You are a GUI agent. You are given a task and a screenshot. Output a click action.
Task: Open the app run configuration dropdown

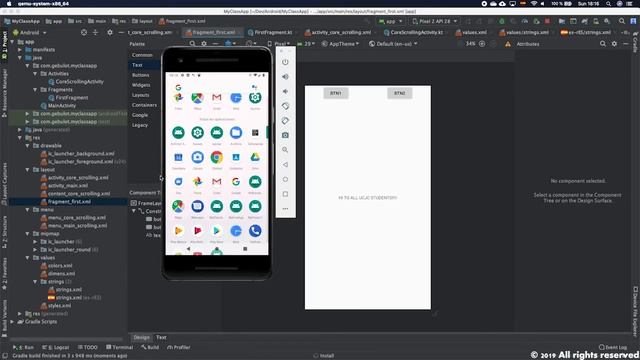(x=391, y=21)
